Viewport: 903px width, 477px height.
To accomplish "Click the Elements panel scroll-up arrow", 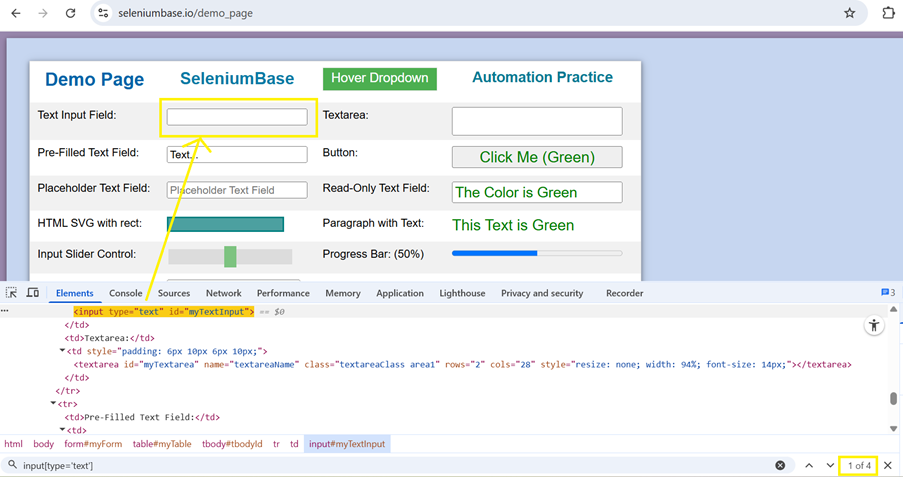I will click(x=893, y=309).
